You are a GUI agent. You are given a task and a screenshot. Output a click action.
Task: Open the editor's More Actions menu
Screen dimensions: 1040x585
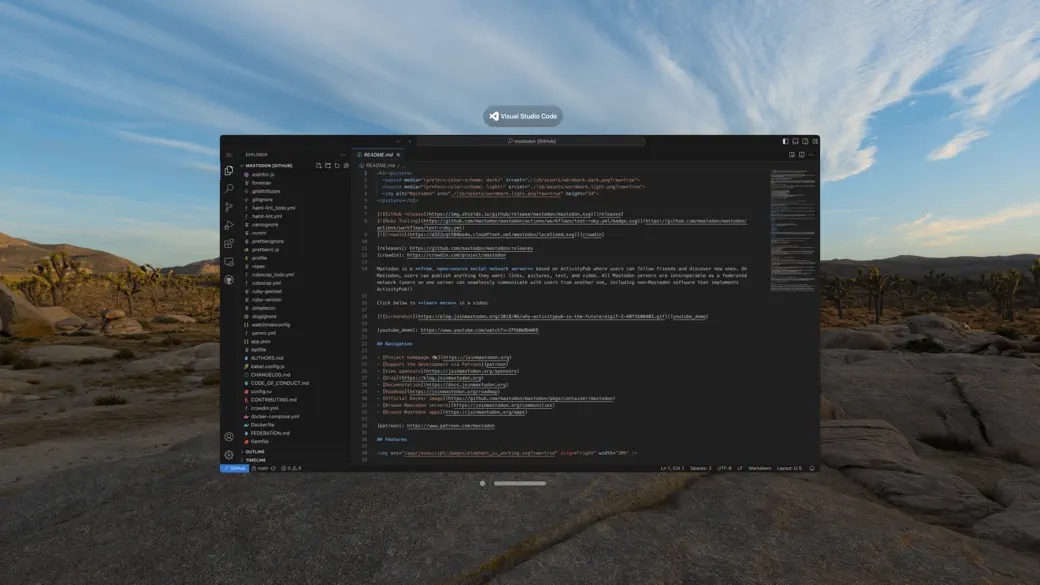tap(812, 155)
